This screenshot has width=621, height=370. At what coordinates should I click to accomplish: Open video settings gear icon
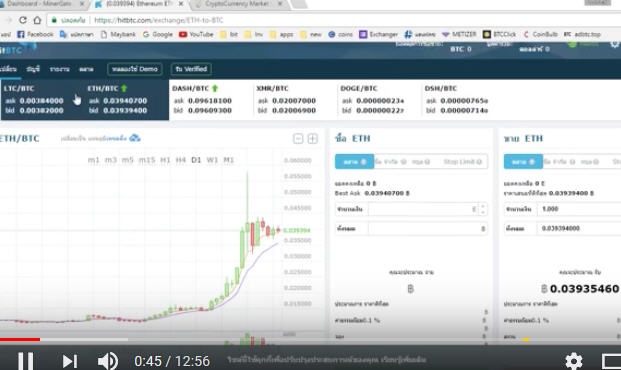(573, 361)
